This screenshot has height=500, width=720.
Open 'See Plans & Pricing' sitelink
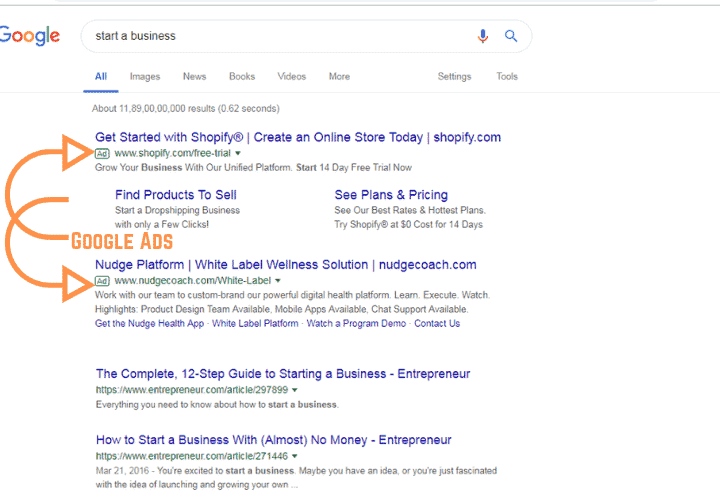click(391, 195)
